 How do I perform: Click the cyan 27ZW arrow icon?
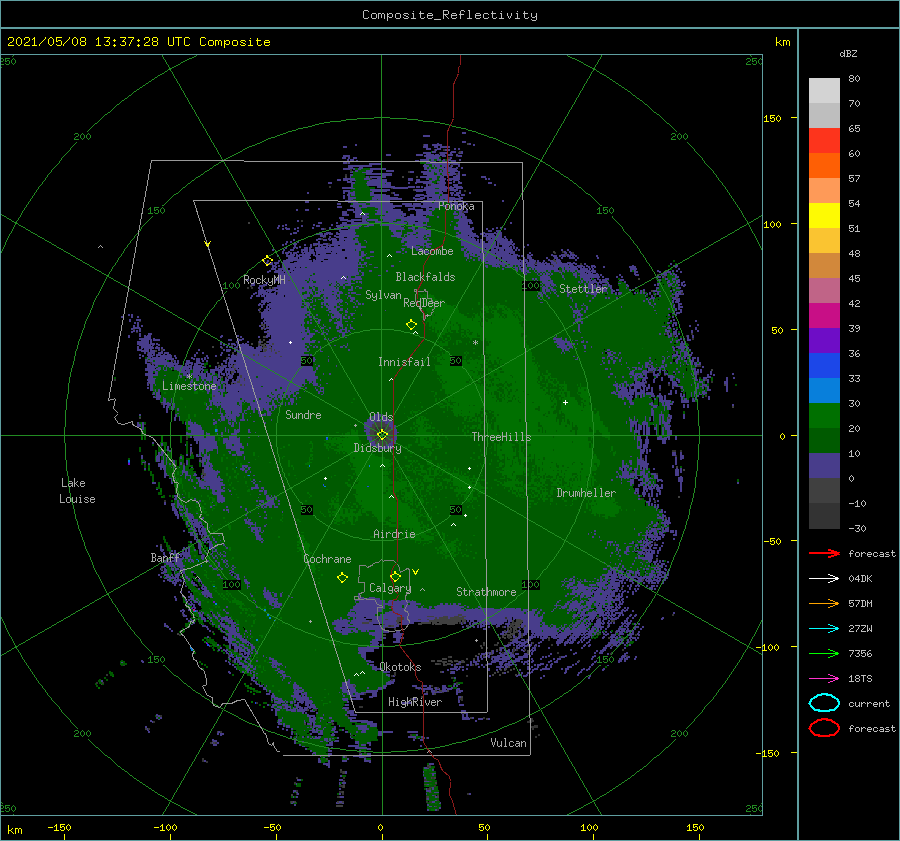click(824, 629)
